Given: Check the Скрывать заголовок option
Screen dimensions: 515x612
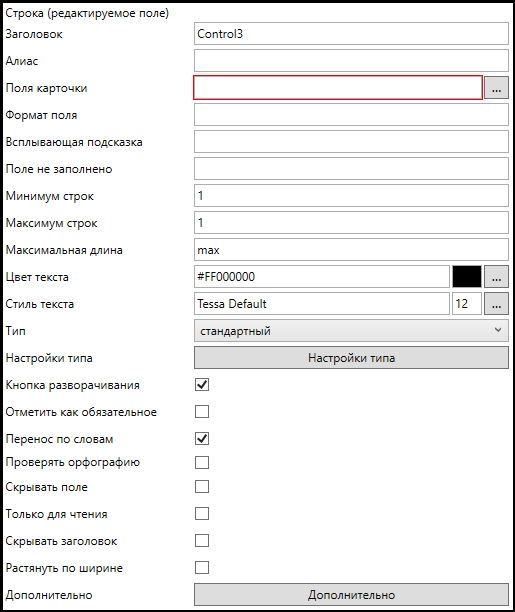Looking at the screenshot, I should pyautogui.click(x=202, y=541).
